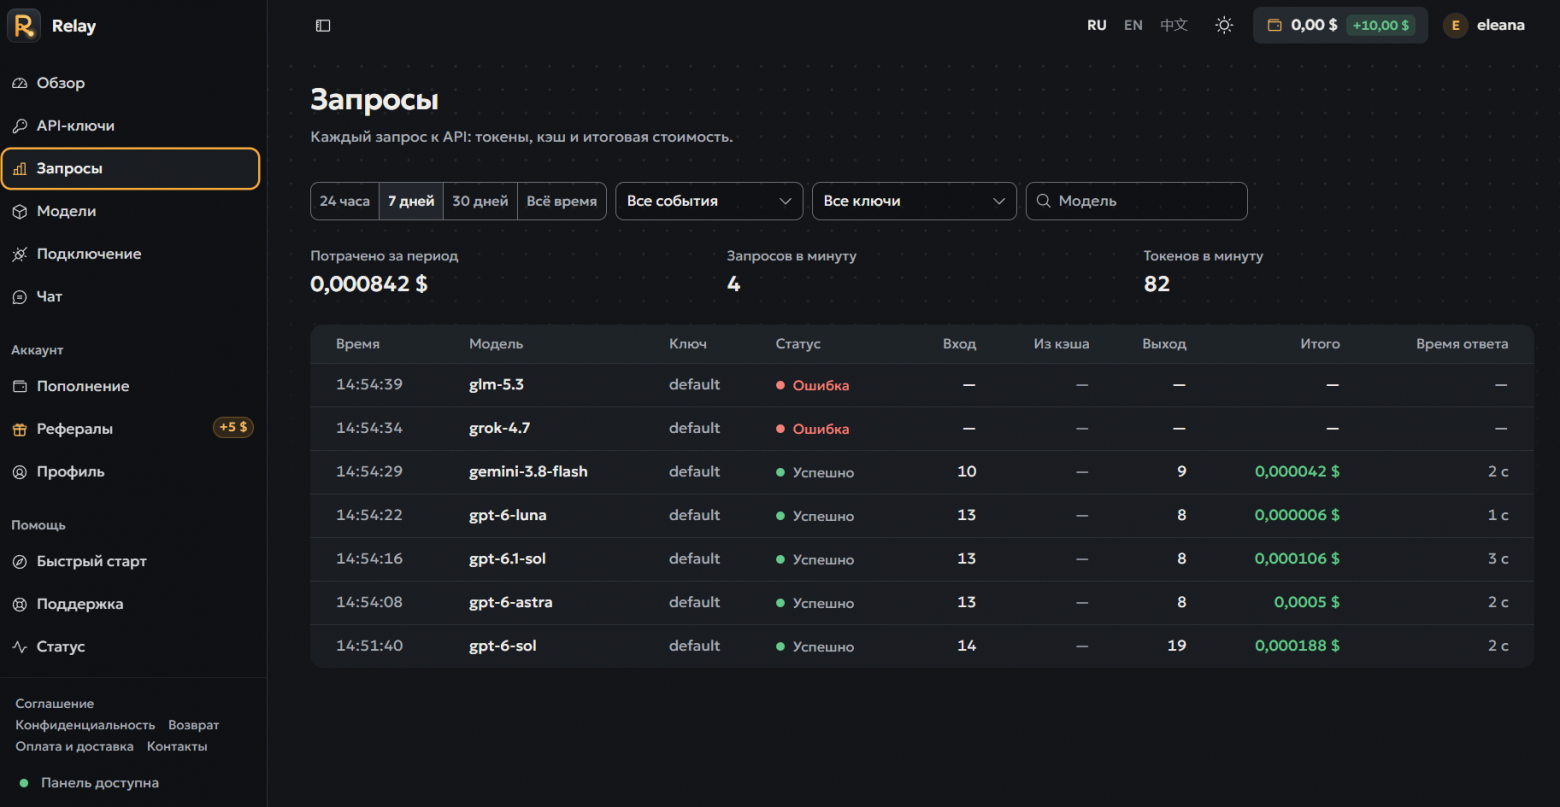1560x807 pixels.
Task: Switch language to EN
Action: pos(1133,26)
